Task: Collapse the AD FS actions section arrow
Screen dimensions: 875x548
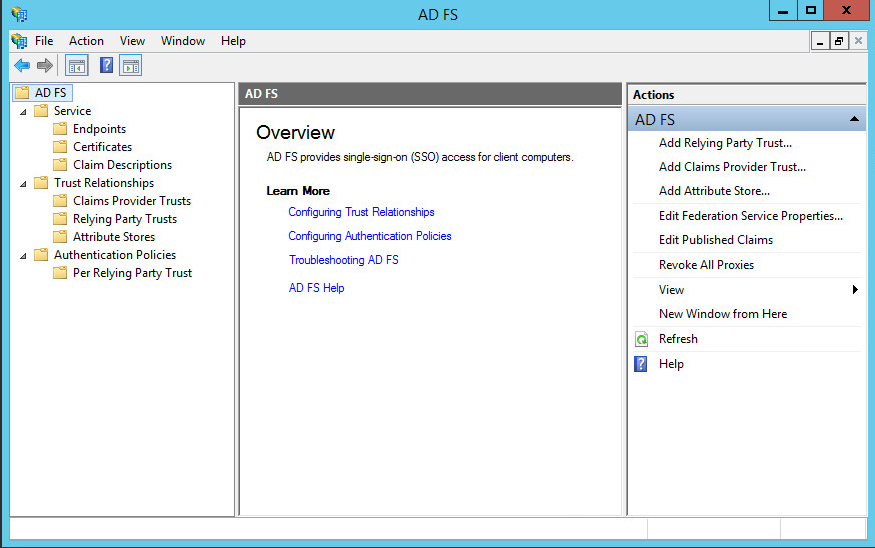Action: [x=854, y=119]
